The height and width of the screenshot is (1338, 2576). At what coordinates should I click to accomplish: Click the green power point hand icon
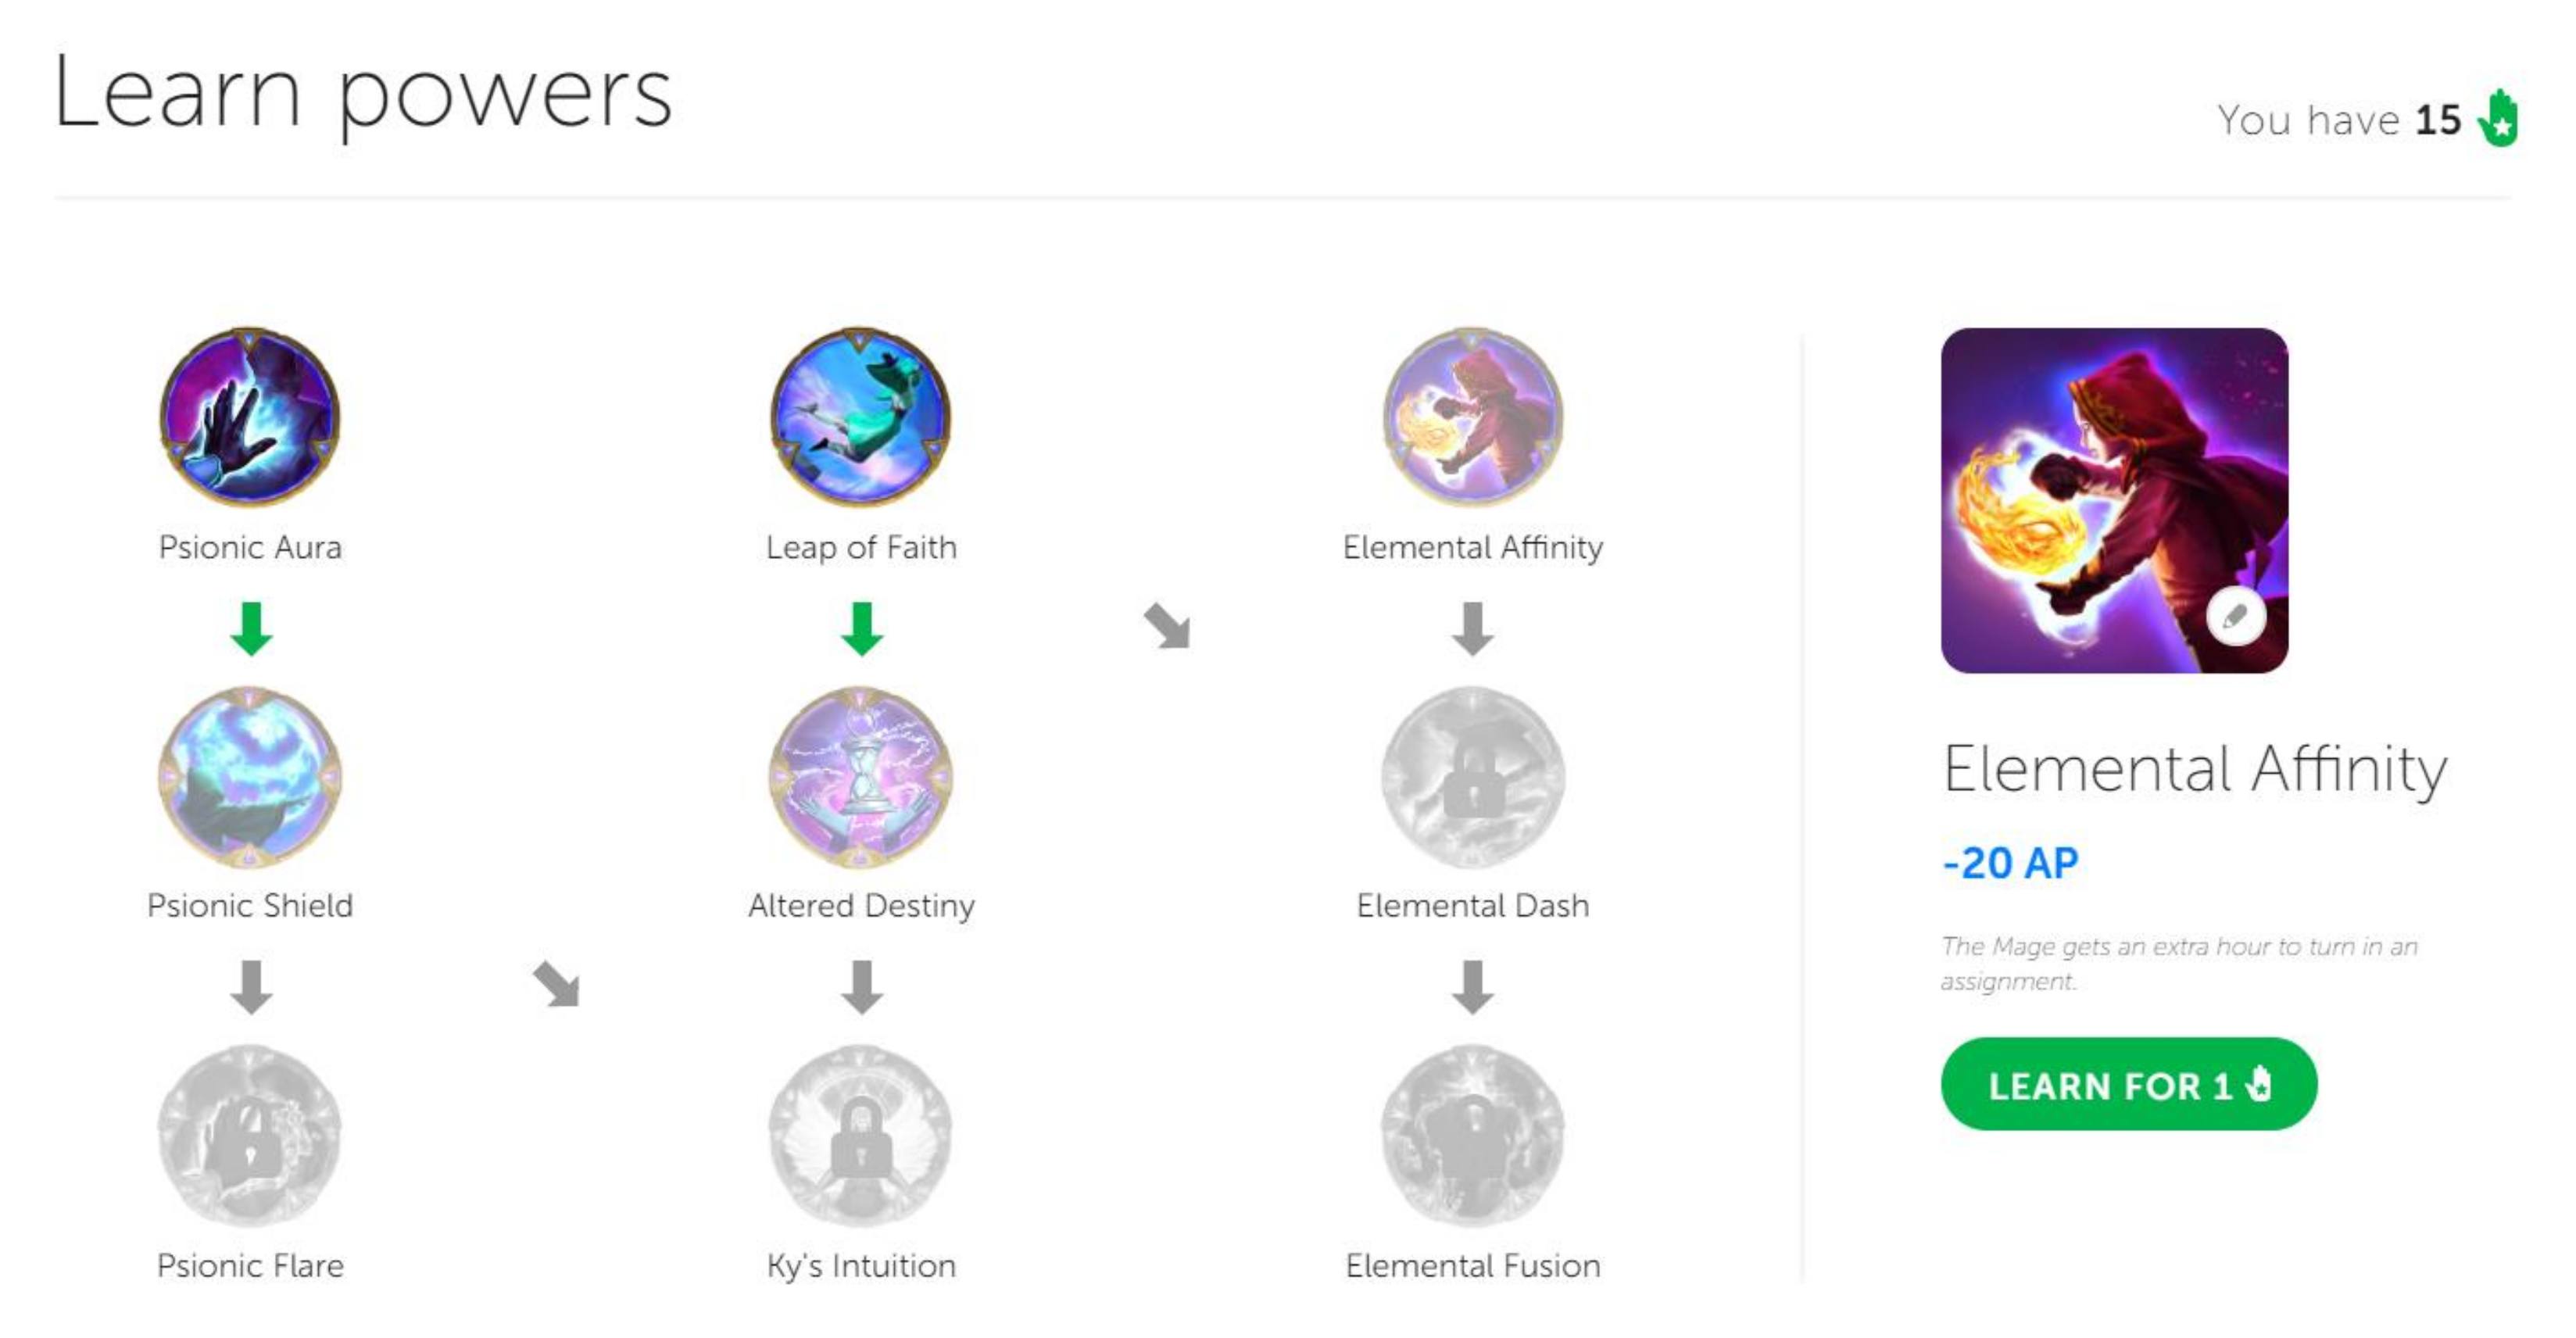(x=2499, y=119)
